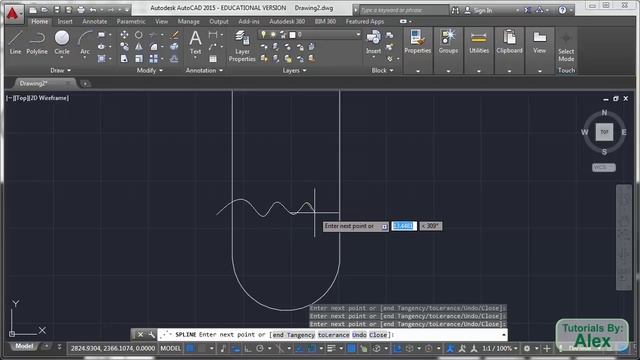Click the Plot printer icon
Screen dimensions: 640x360
81,10
